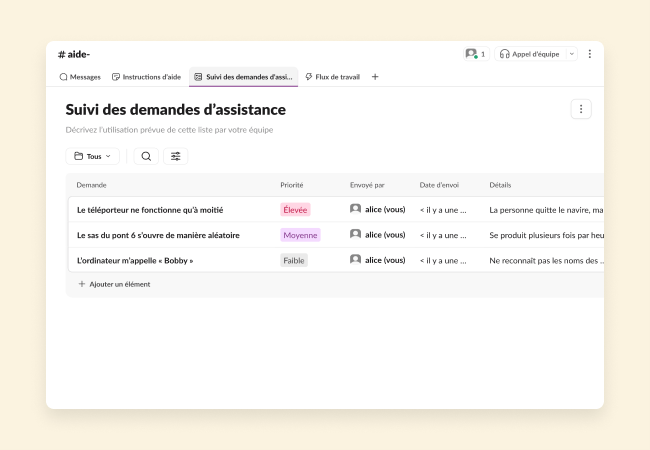Click the Moyenne priority tag
Image resolution: width=650 pixels, height=450 pixels.
tap(300, 235)
